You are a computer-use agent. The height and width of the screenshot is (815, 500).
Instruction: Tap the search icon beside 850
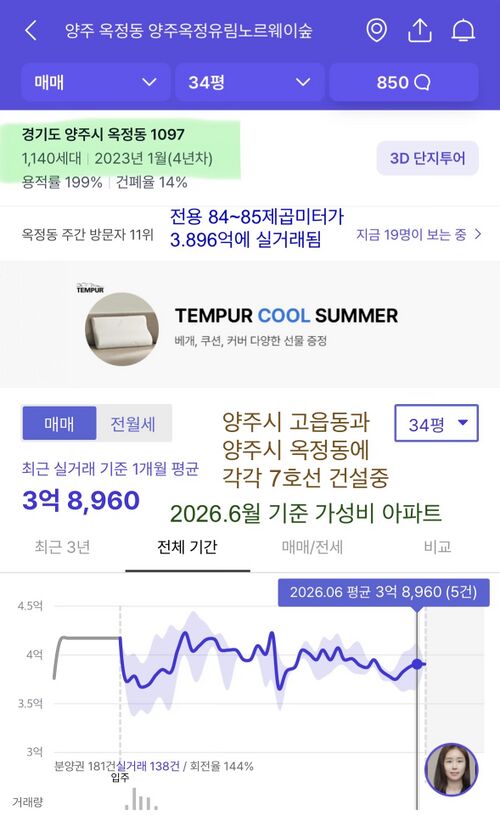click(422, 83)
